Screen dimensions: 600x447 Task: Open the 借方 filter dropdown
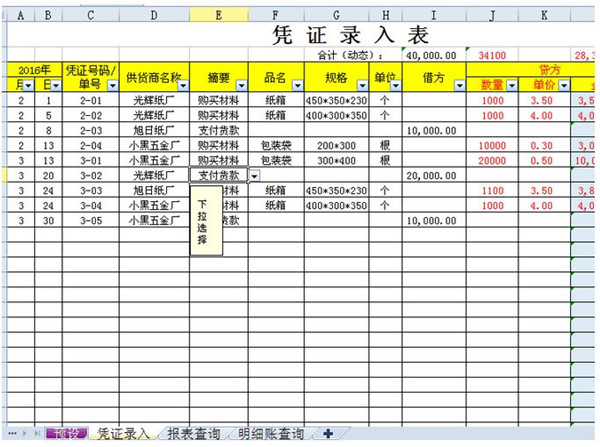coord(460,85)
